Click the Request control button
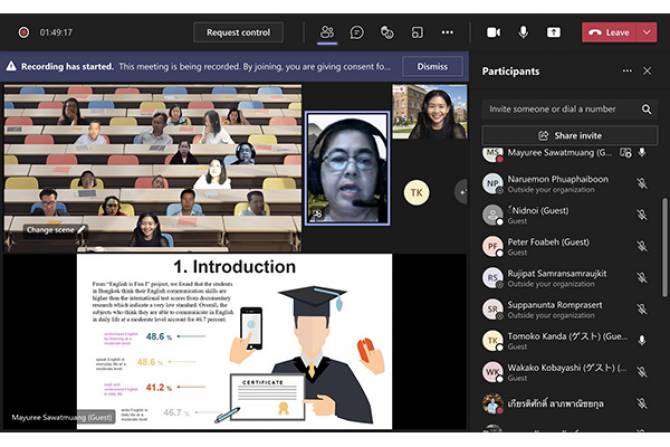 pos(238,32)
